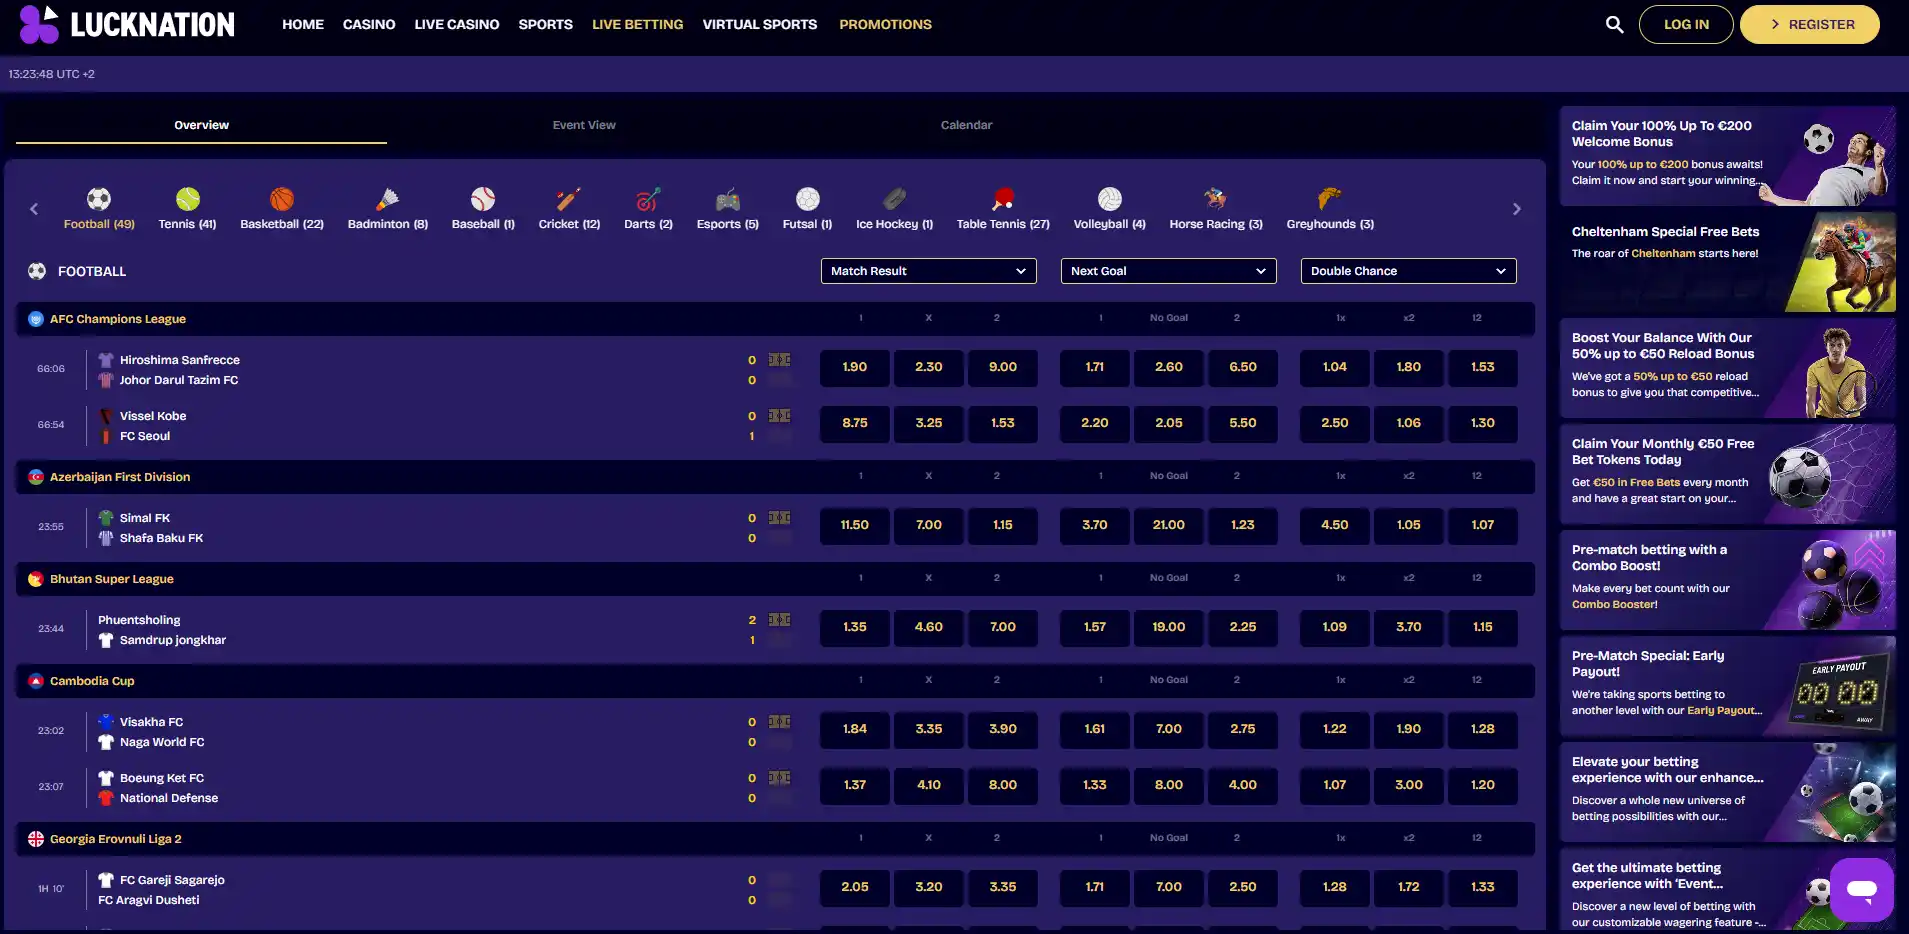Open pitch view for Visakha FC match
1909x934 pixels.
(x=779, y=722)
